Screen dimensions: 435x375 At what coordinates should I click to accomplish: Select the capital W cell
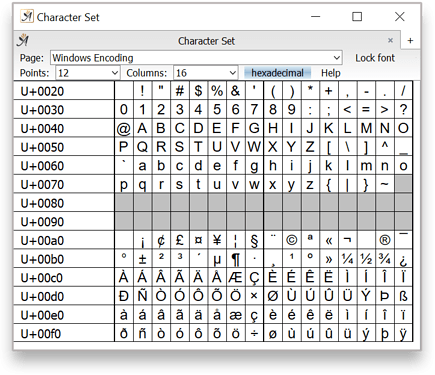pos(254,147)
